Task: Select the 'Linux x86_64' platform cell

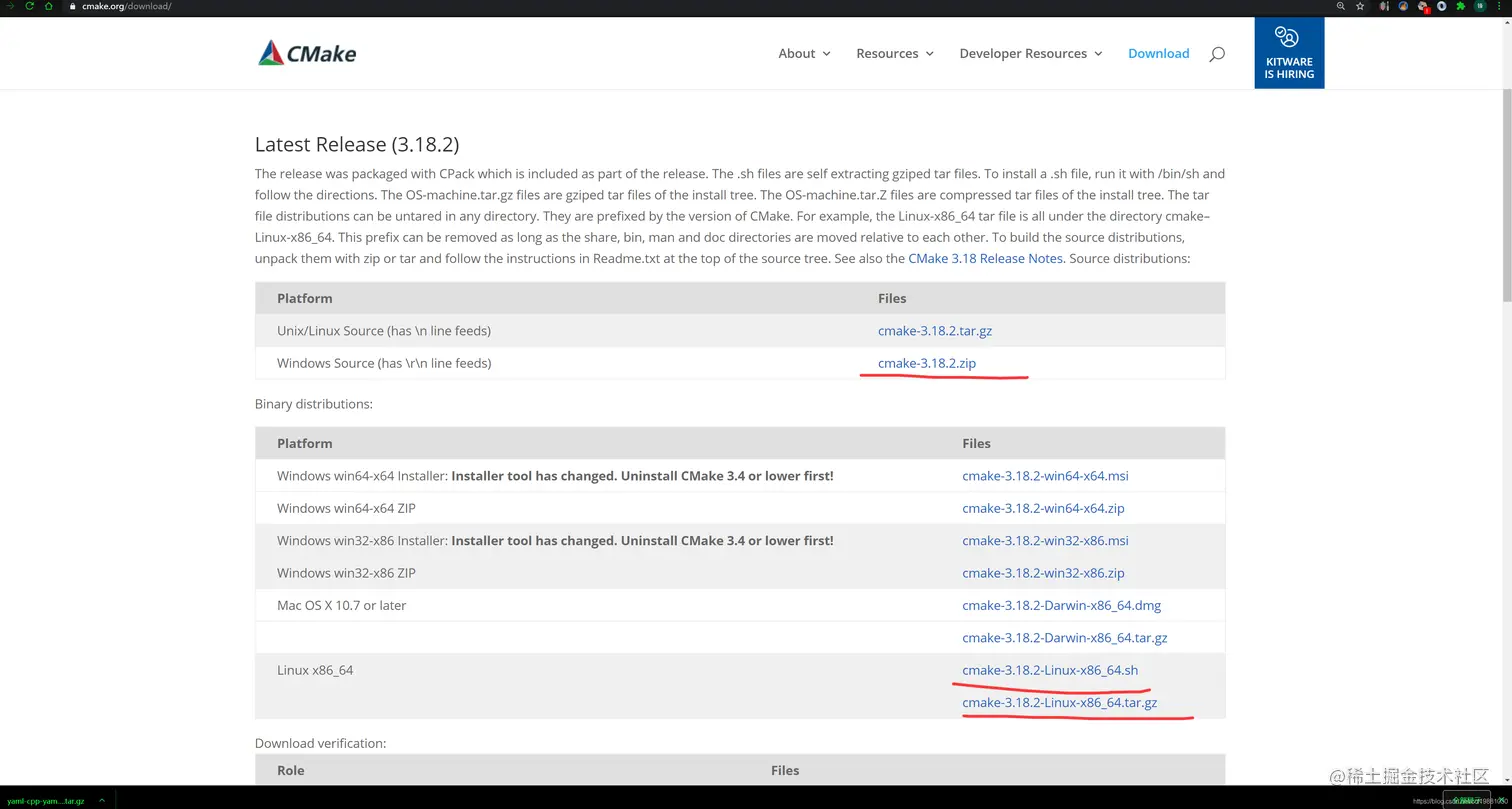Action: pos(315,670)
